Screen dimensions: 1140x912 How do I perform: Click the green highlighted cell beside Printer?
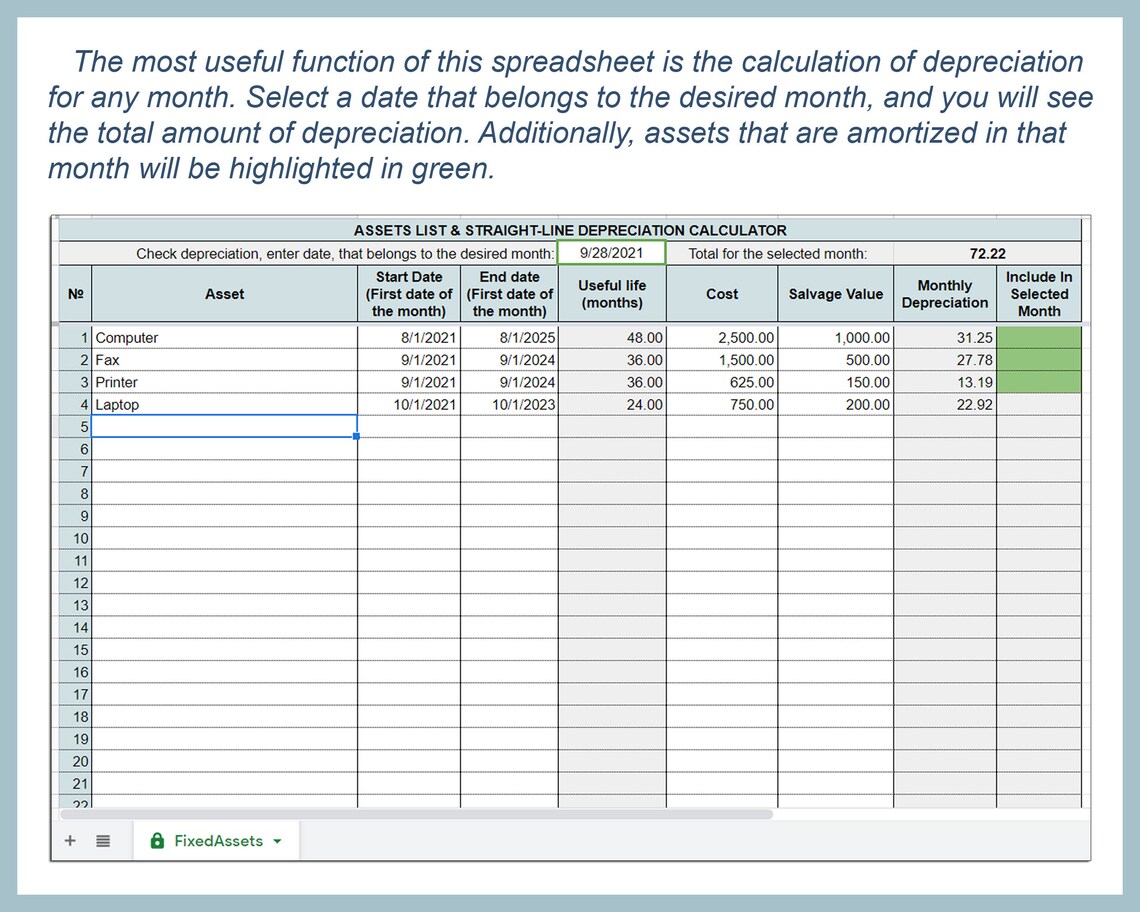(1039, 382)
